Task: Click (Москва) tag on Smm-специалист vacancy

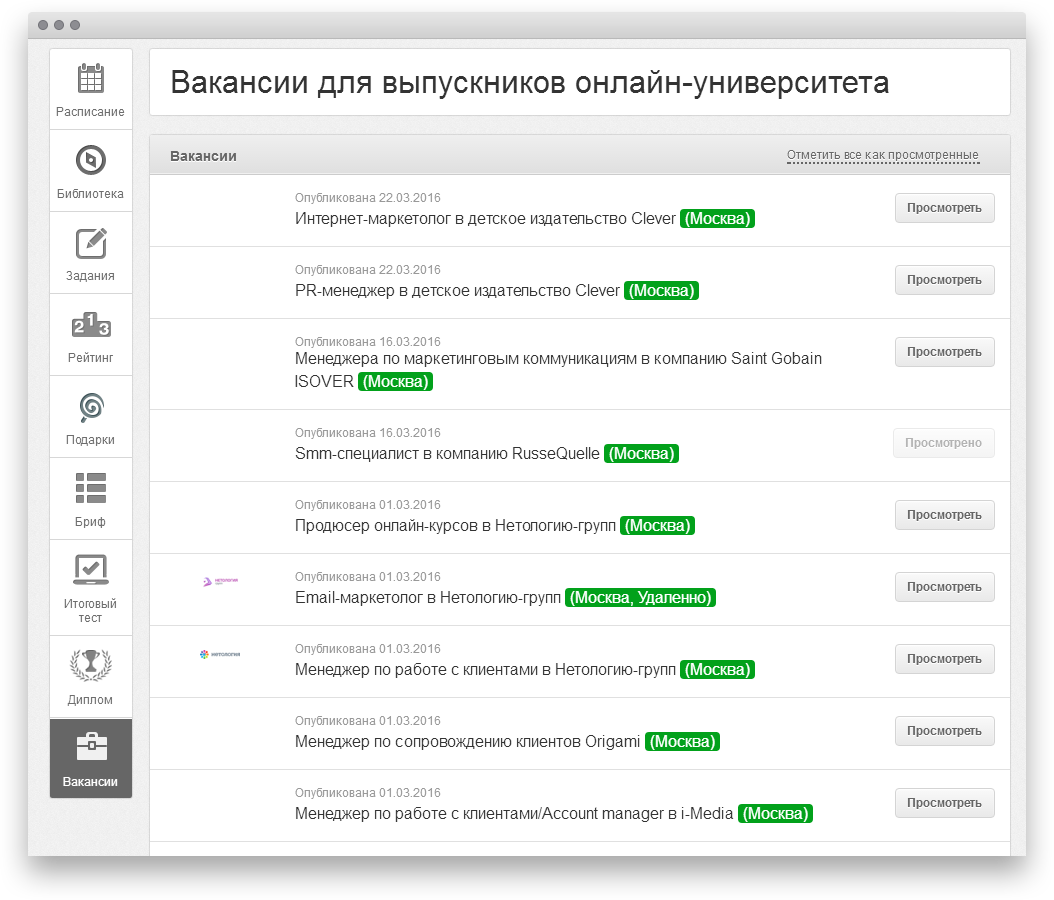Action: pyautogui.click(x=641, y=454)
